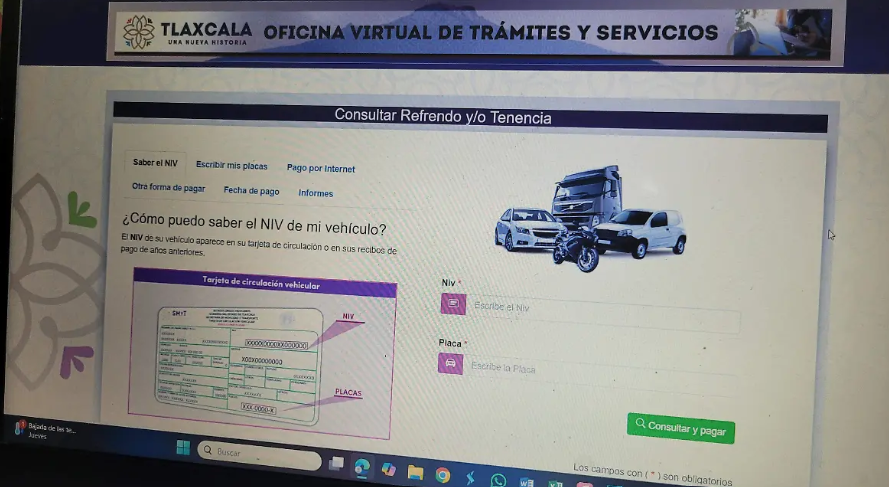
Task: Open Google Chrome from taskbar
Action: coord(442,475)
